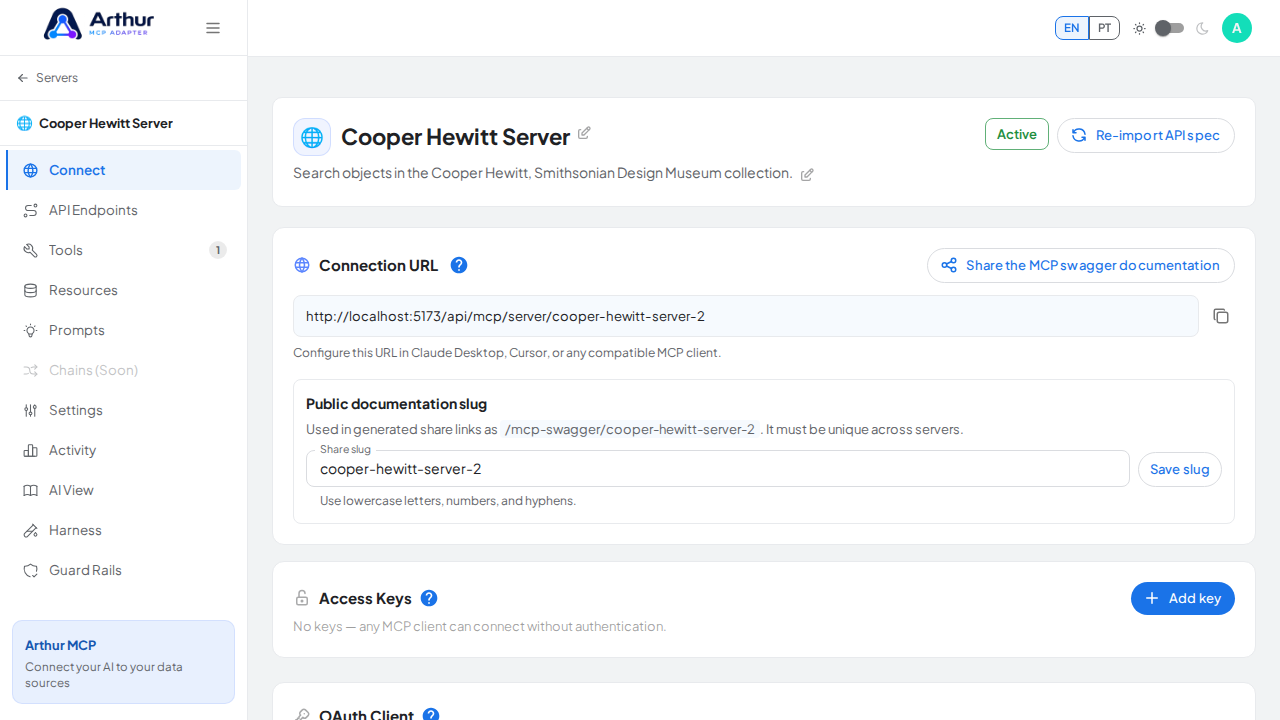Click Re-import API spec button
Screen dimensions: 1280x720
(x=1146, y=135)
